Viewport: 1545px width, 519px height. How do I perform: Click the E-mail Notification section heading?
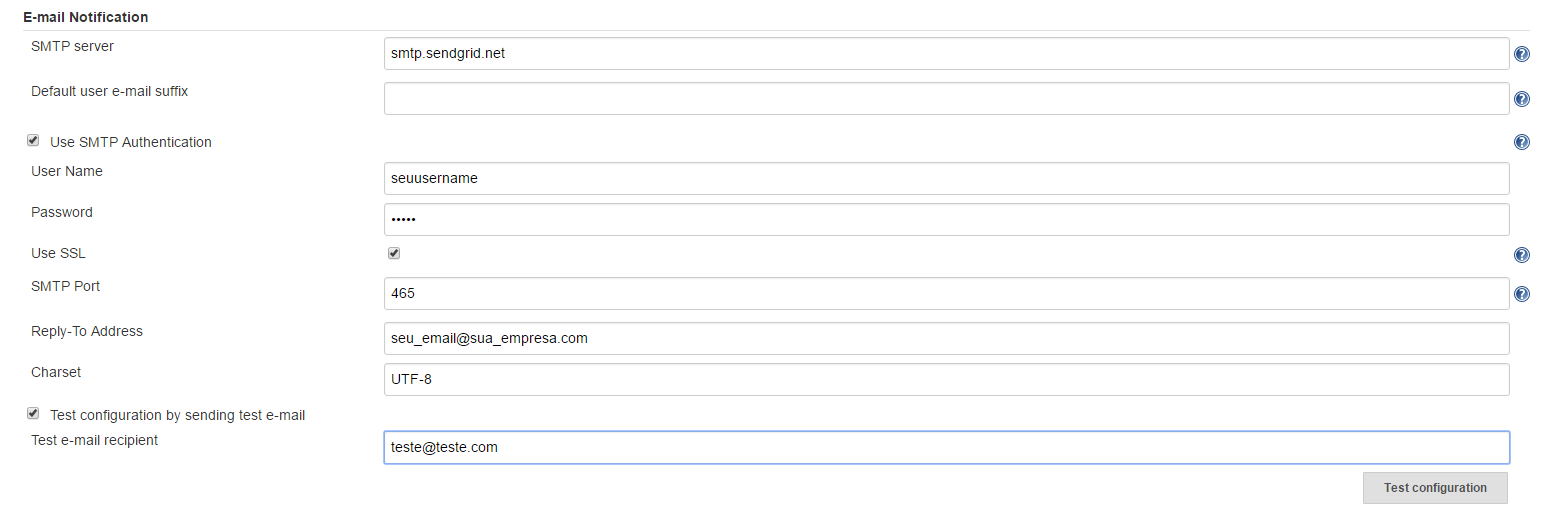point(85,17)
